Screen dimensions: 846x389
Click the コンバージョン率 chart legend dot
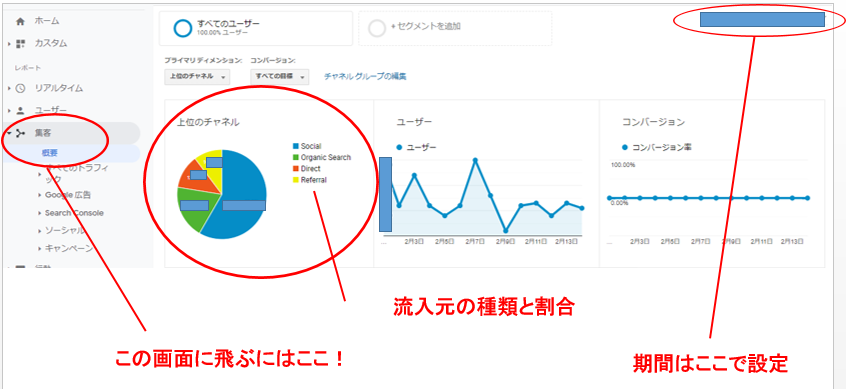pos(625,147)
